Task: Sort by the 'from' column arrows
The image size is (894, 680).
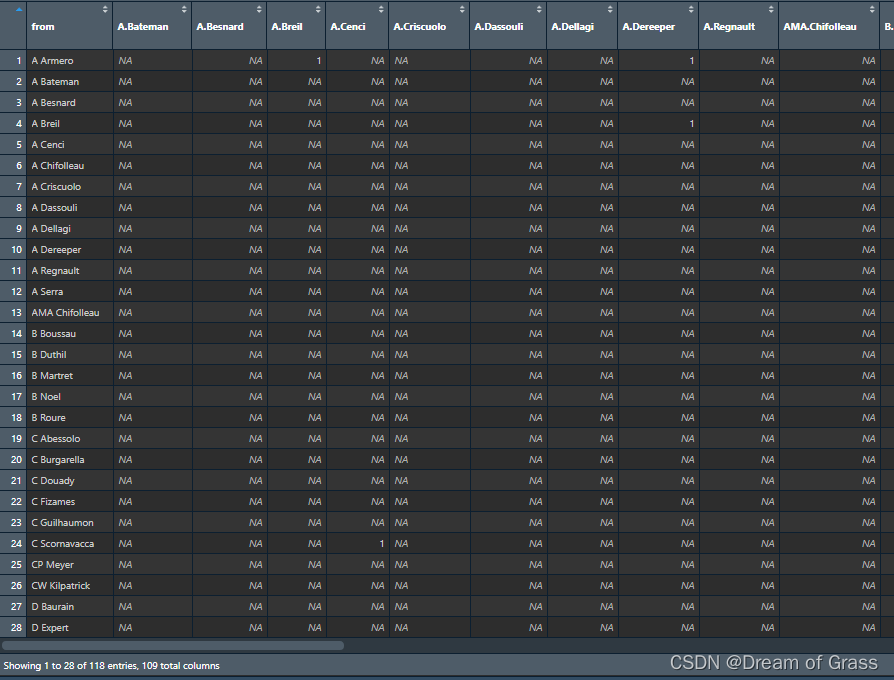Action: 105,9
